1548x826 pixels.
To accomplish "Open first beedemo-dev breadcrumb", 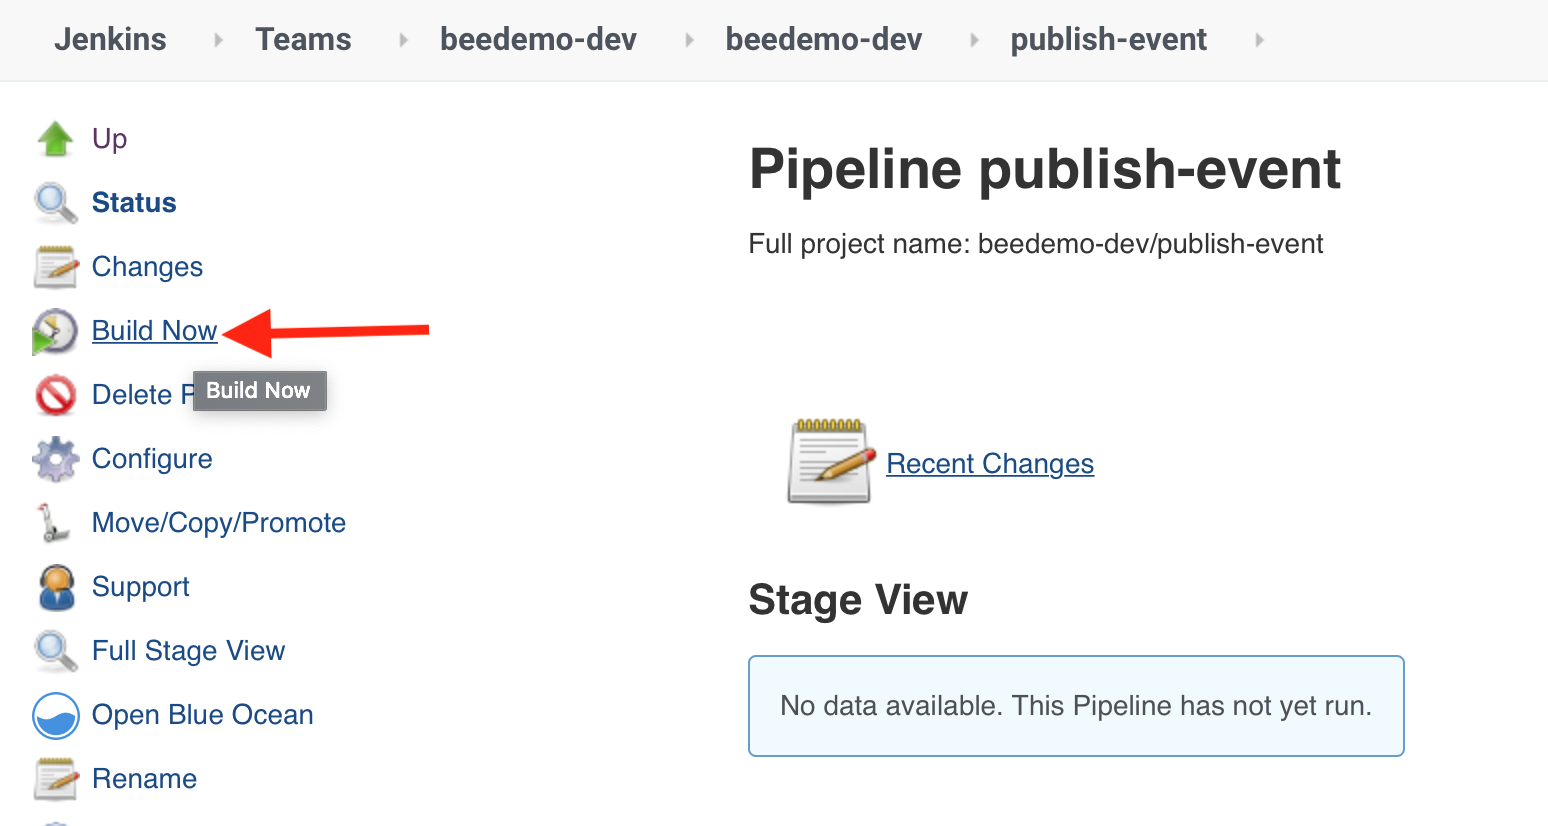I will click(538, 40).
